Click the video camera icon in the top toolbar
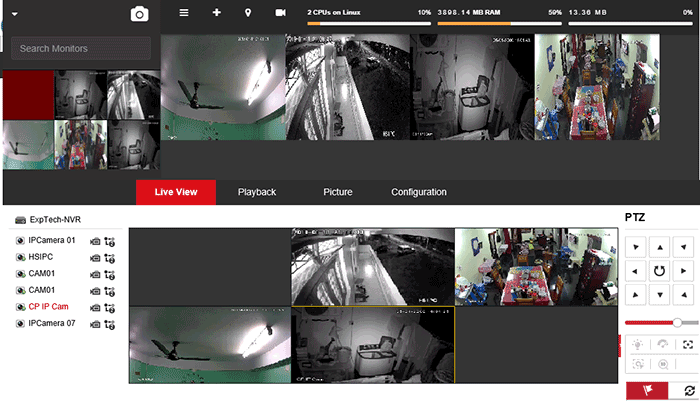The width and height of the screenshot is (700, 401). point(280,13)
